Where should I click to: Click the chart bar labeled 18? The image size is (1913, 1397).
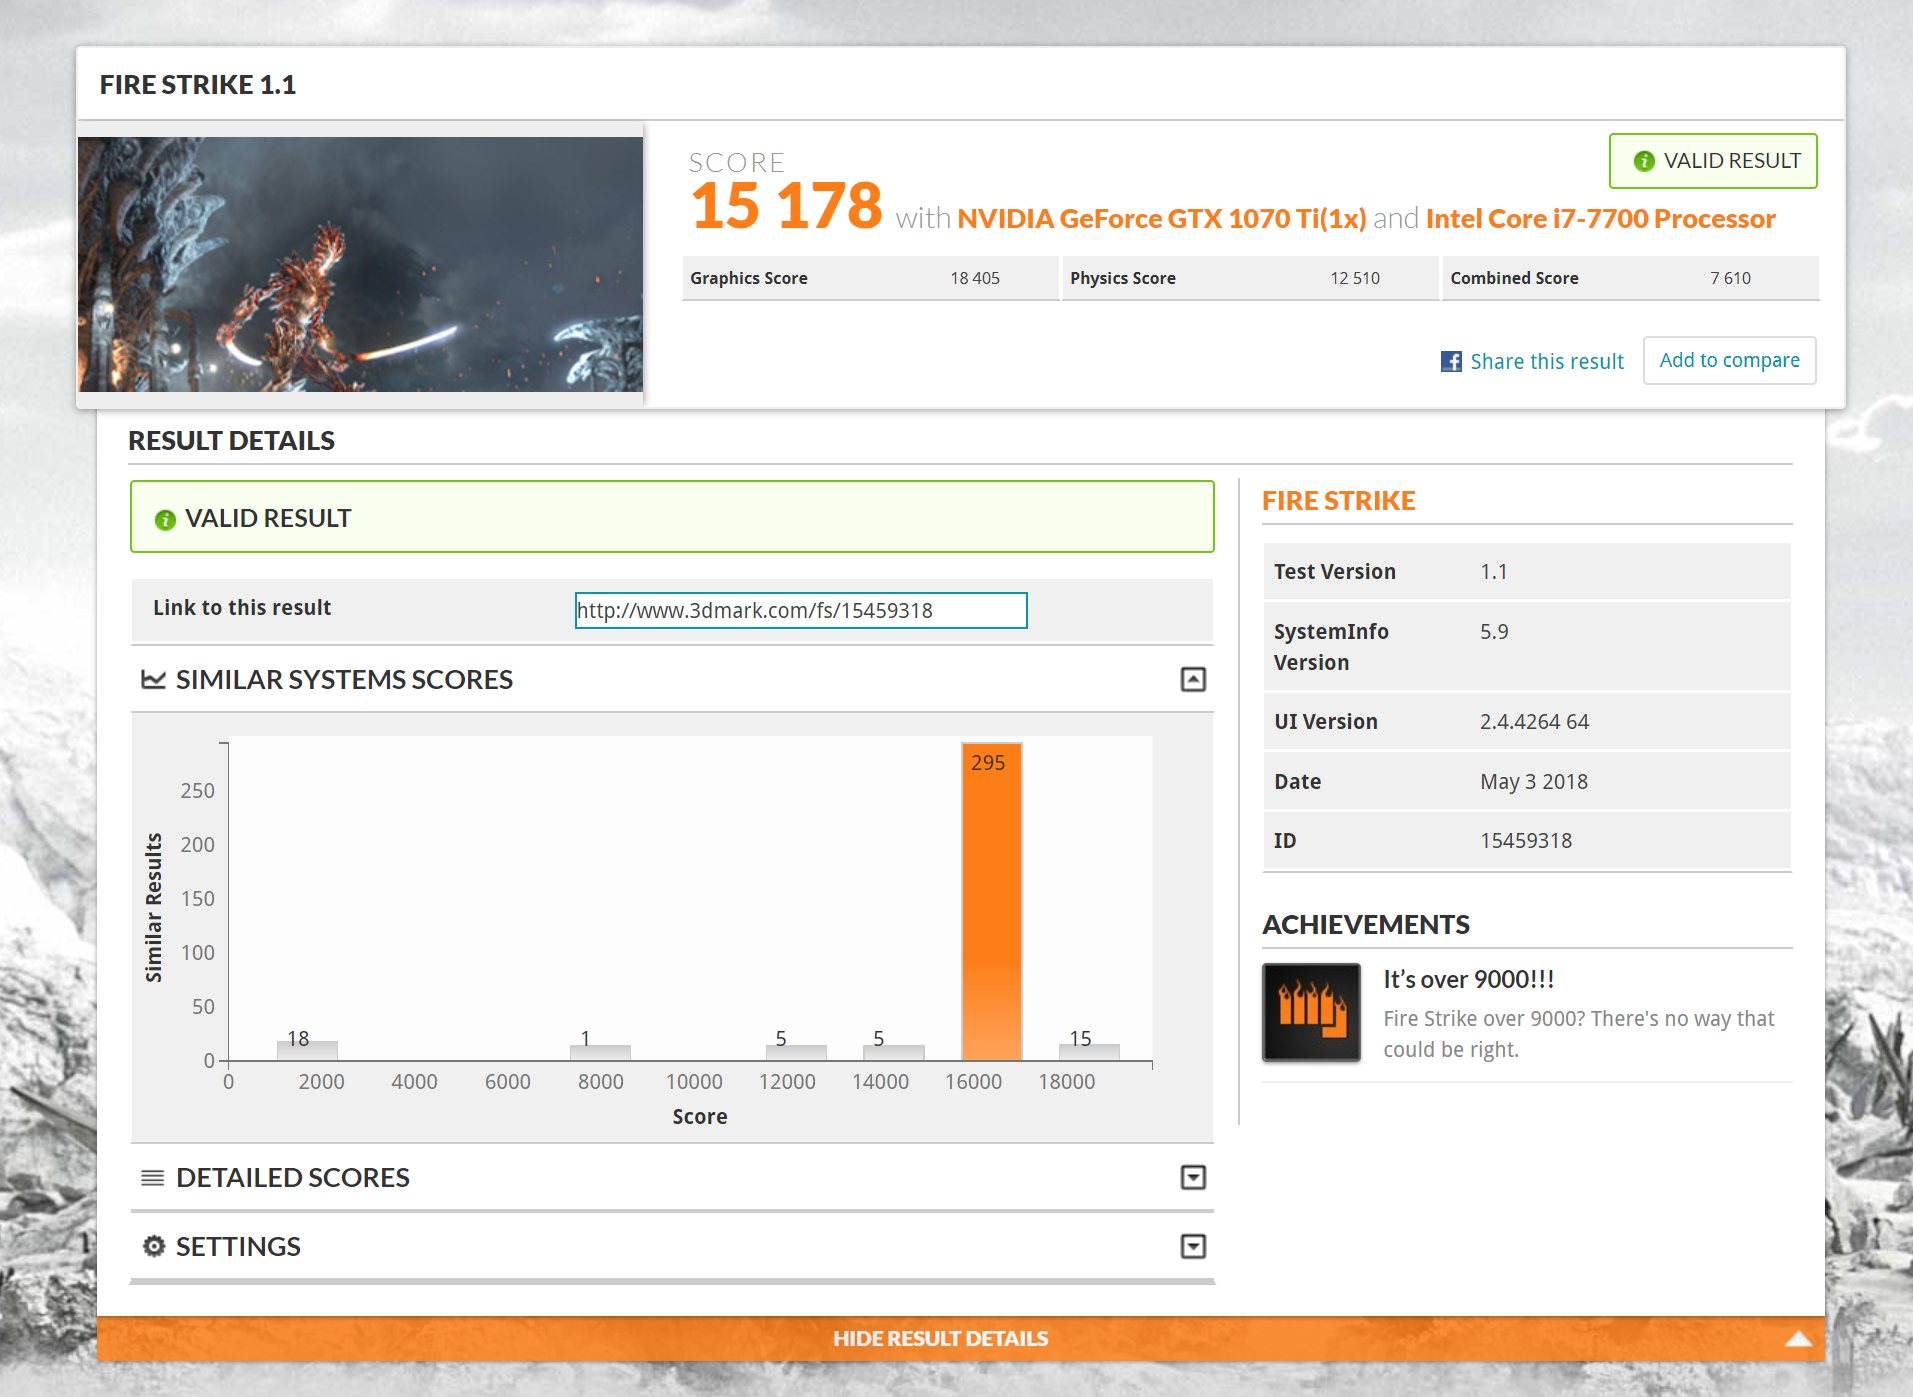[307, 1051]
